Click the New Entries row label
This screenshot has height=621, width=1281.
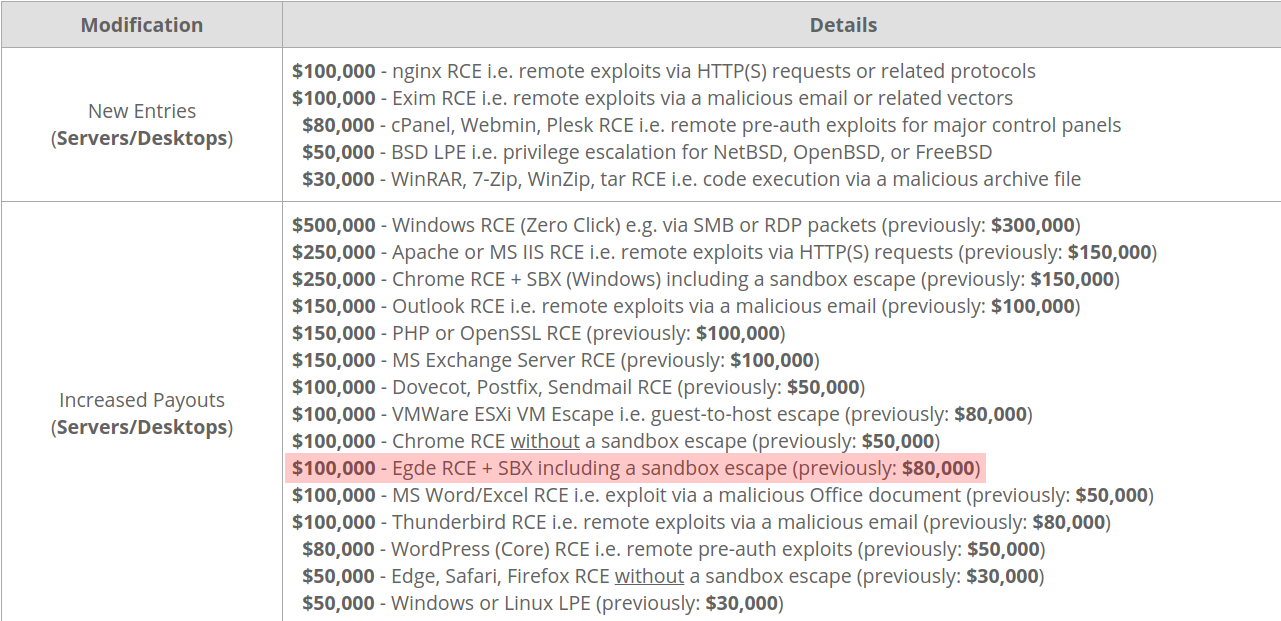[x=142, y=111]
